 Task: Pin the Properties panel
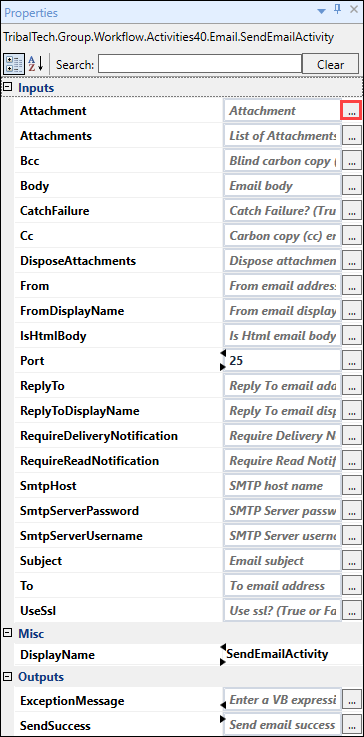coord(337,10)
